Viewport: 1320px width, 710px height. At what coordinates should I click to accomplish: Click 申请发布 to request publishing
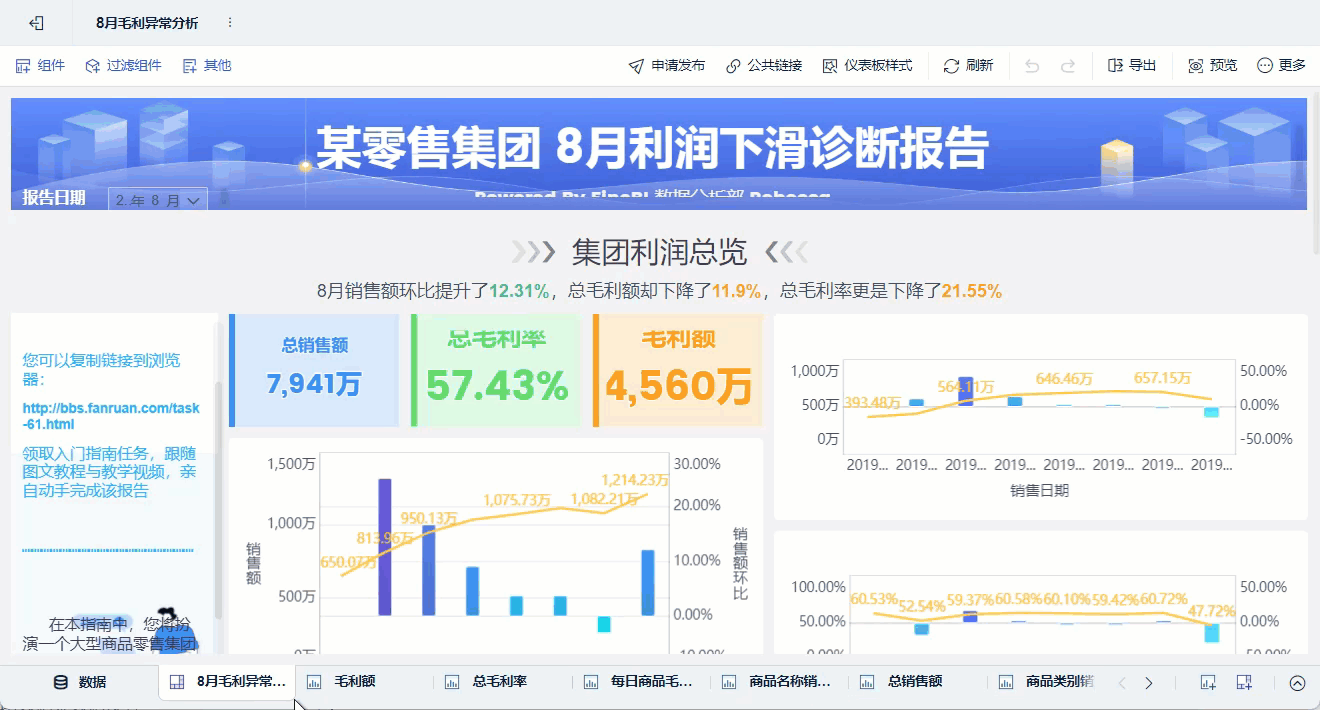coord(667,65)
